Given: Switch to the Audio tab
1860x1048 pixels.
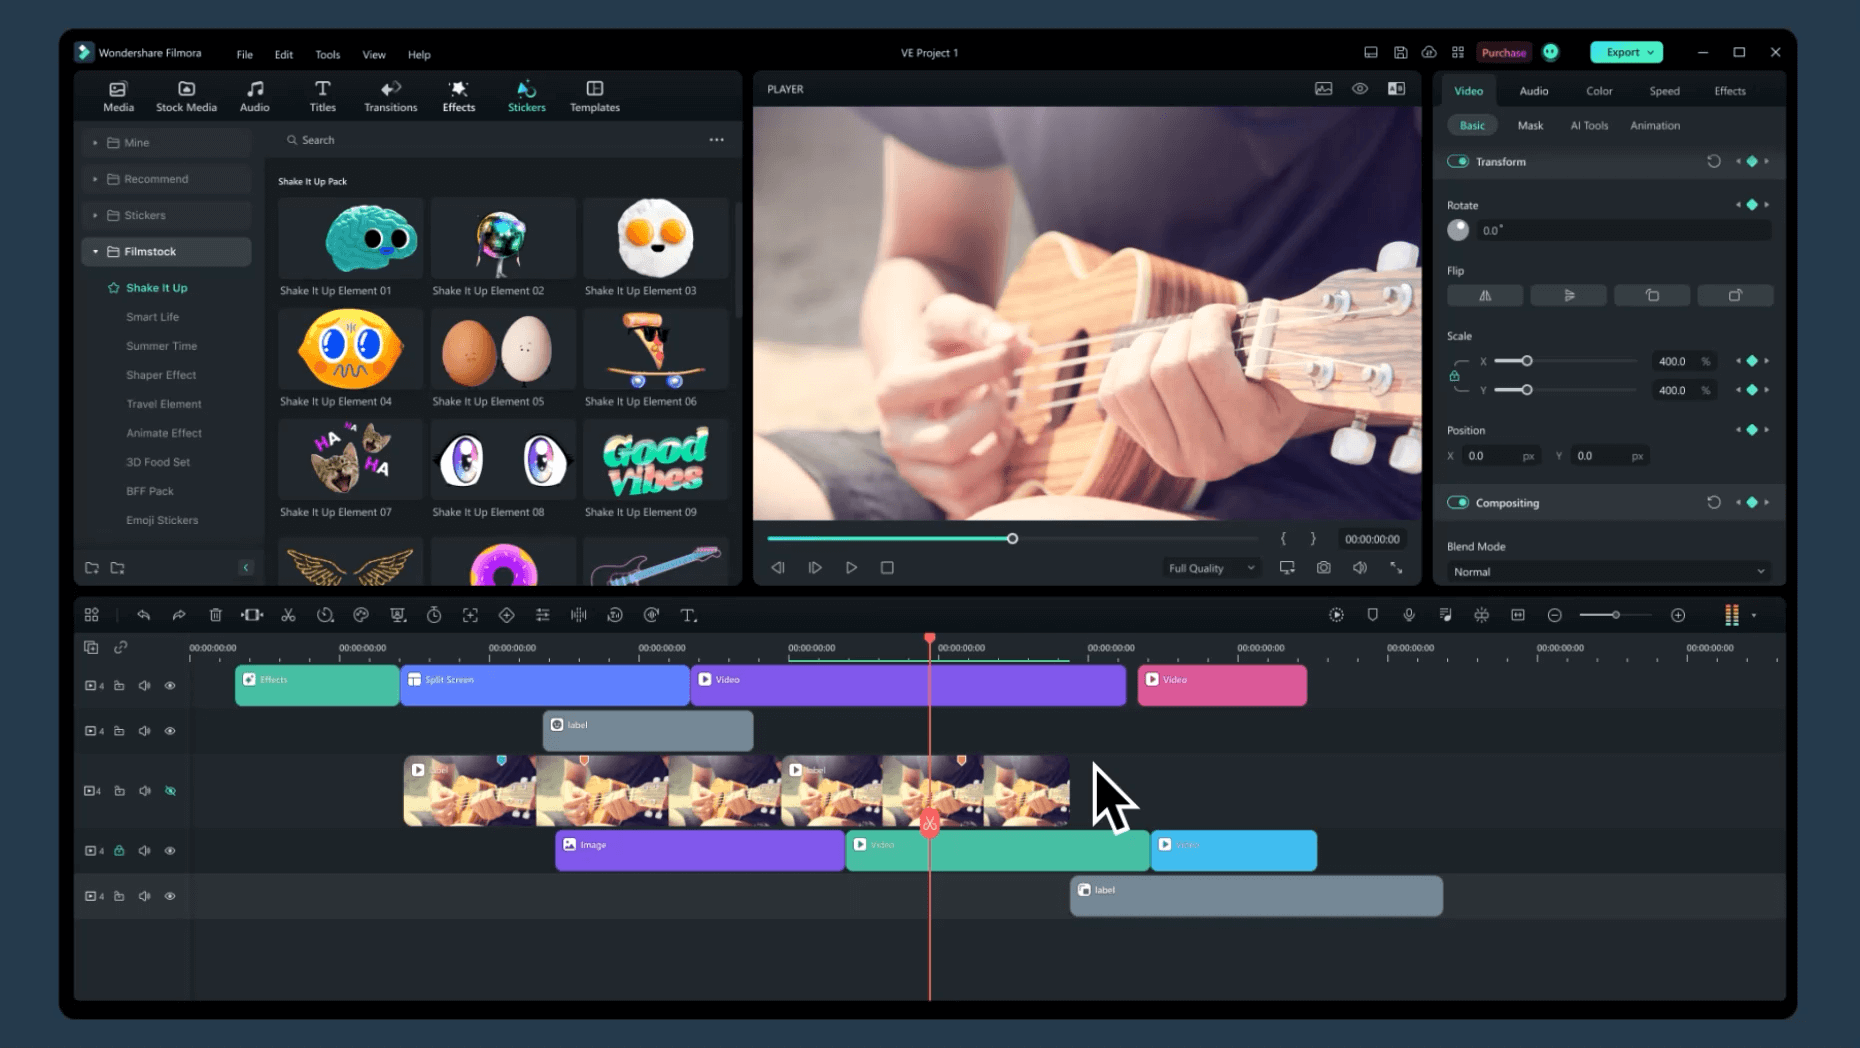Looking at the screenshot, I should click(1532, 90).
